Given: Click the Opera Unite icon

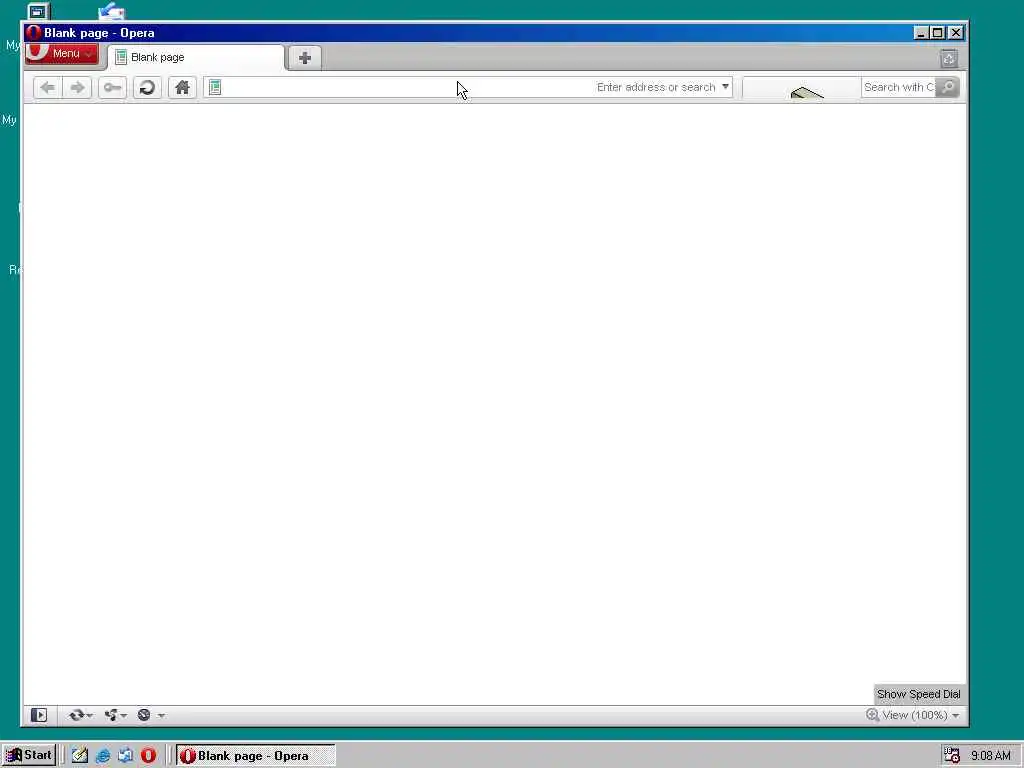Looking at the screenshot, I should tap(111, 715).
